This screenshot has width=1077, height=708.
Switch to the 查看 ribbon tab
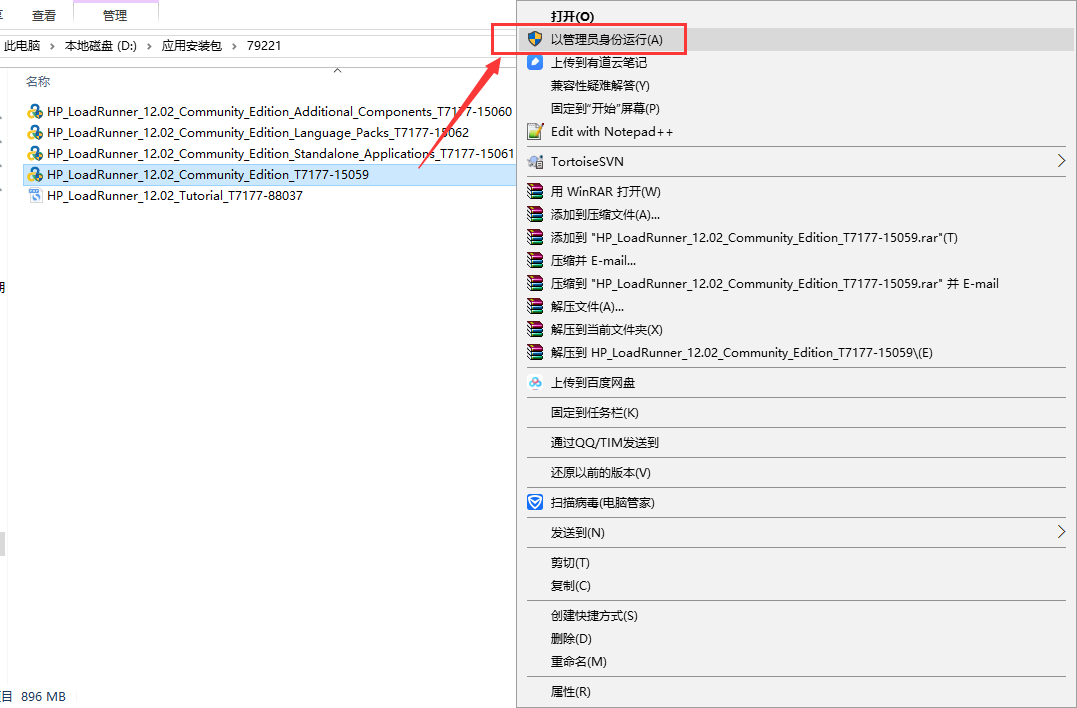[x=44, y=15]
